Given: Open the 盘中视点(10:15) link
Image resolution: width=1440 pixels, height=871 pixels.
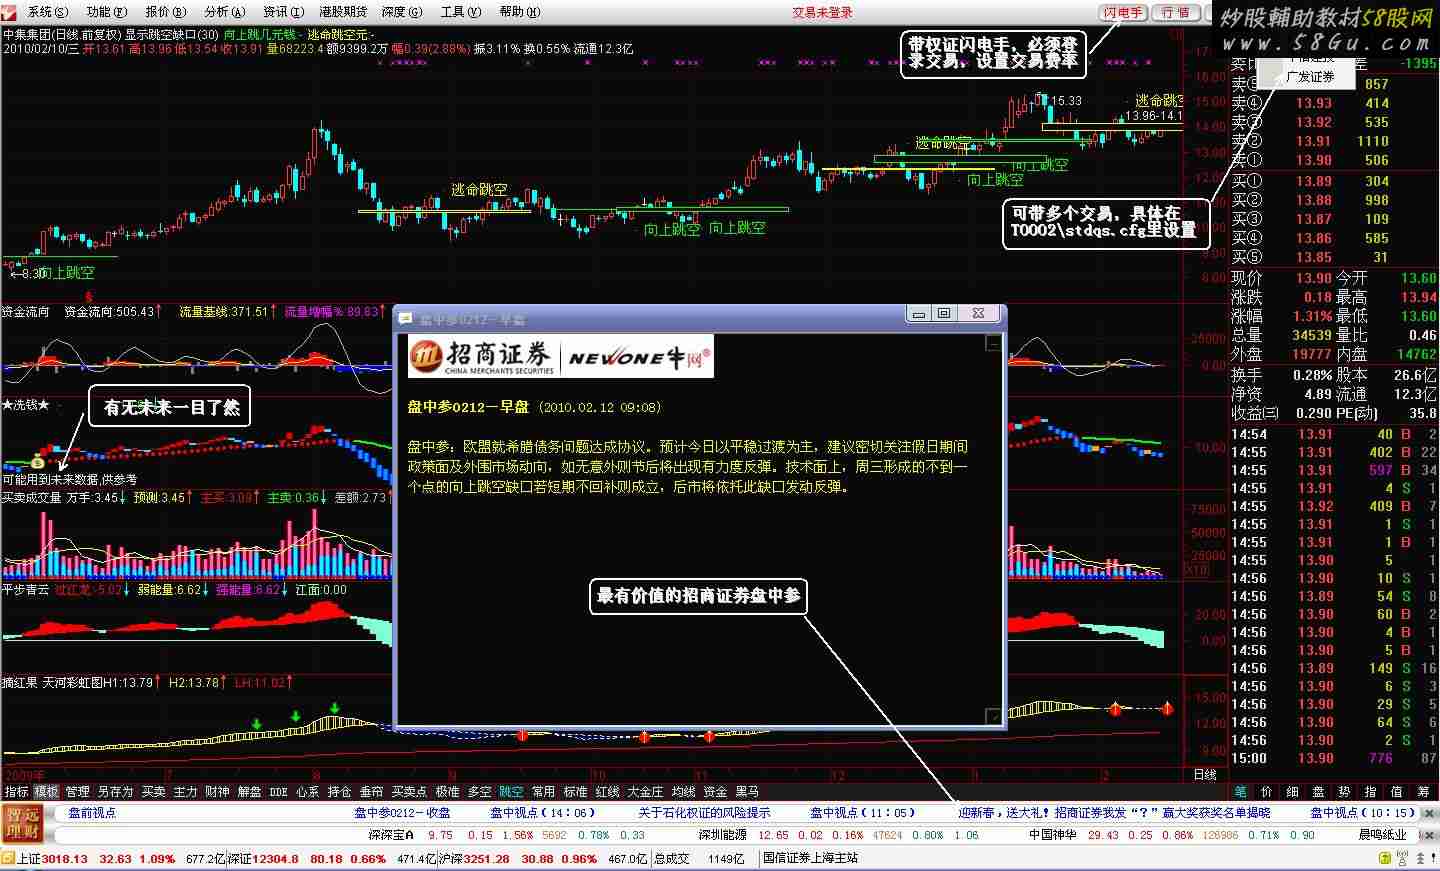Looking at the screenshot, I should [x=1364, y=813].
